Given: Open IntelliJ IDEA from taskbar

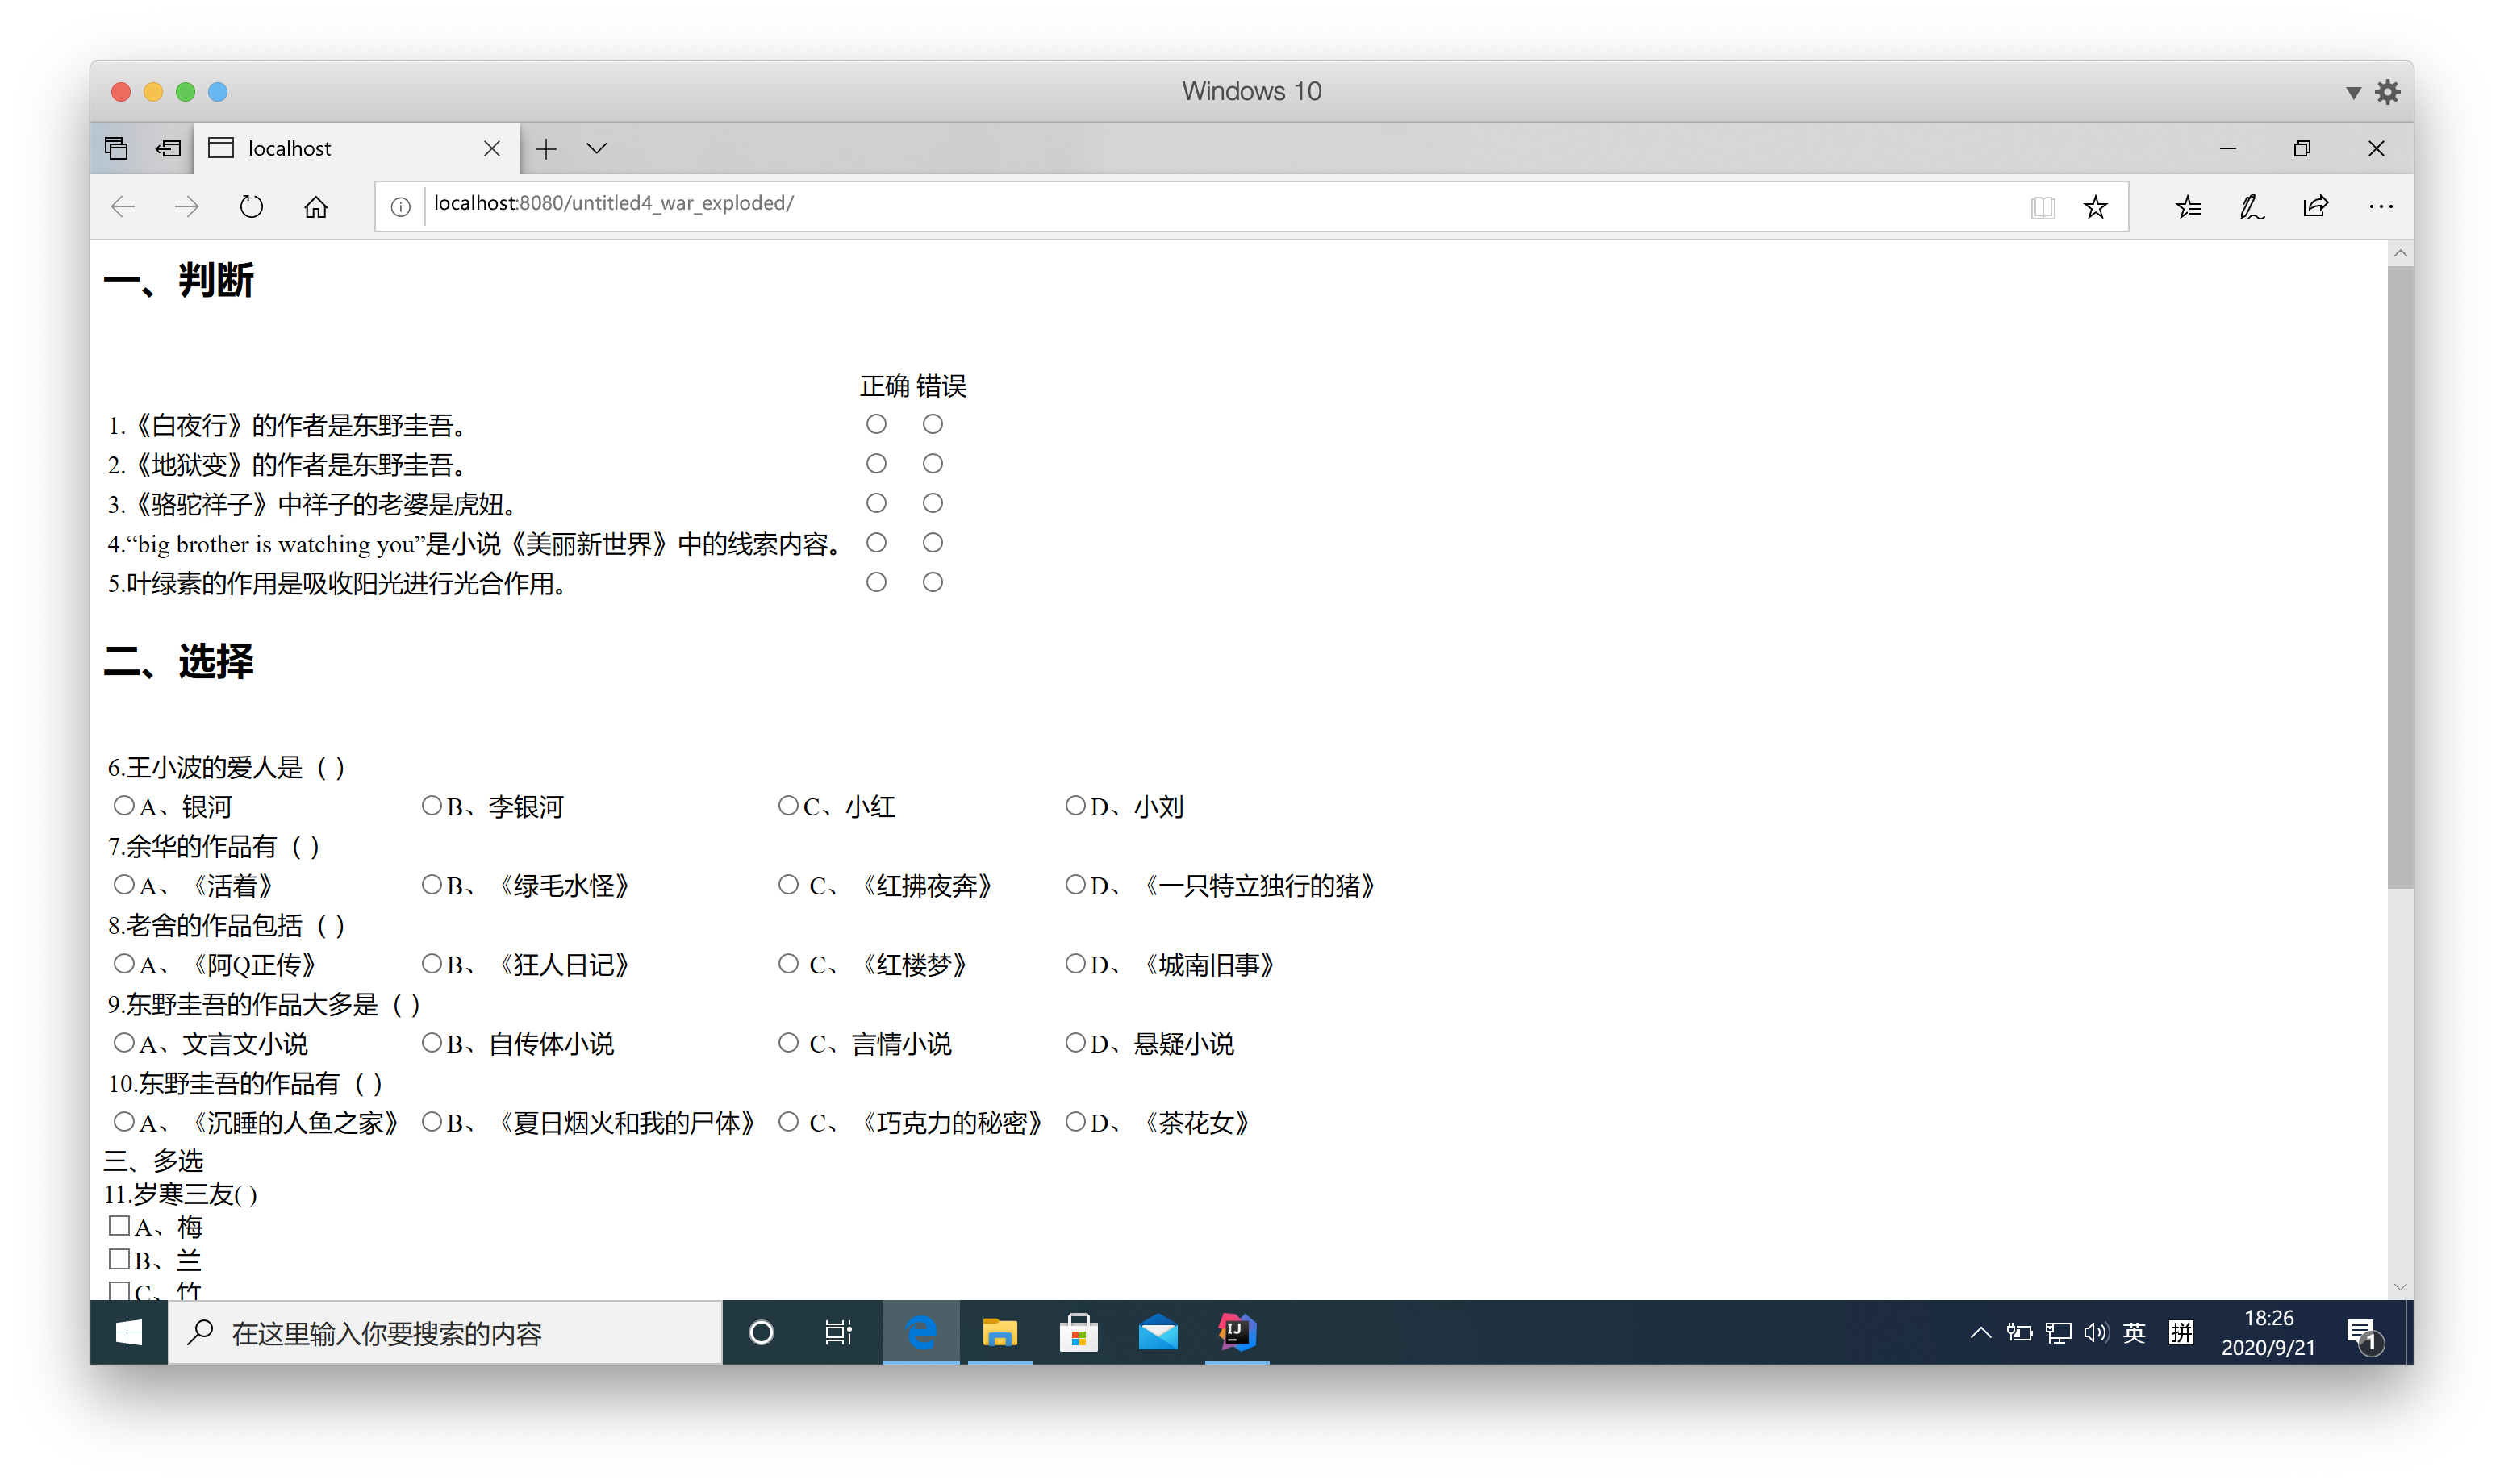Looking at the screenshot, I should [x=1237, y=1333].
